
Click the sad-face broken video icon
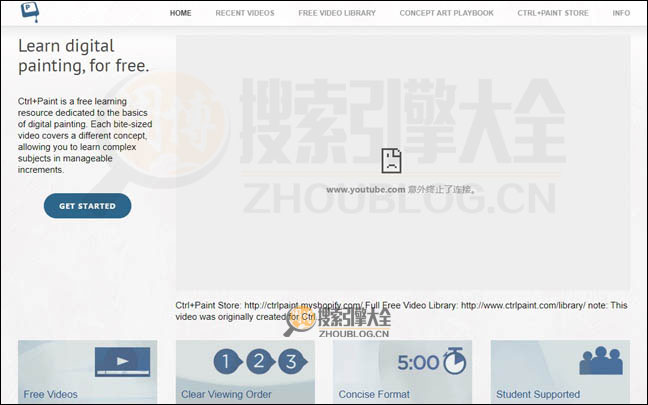coord(391,160)
